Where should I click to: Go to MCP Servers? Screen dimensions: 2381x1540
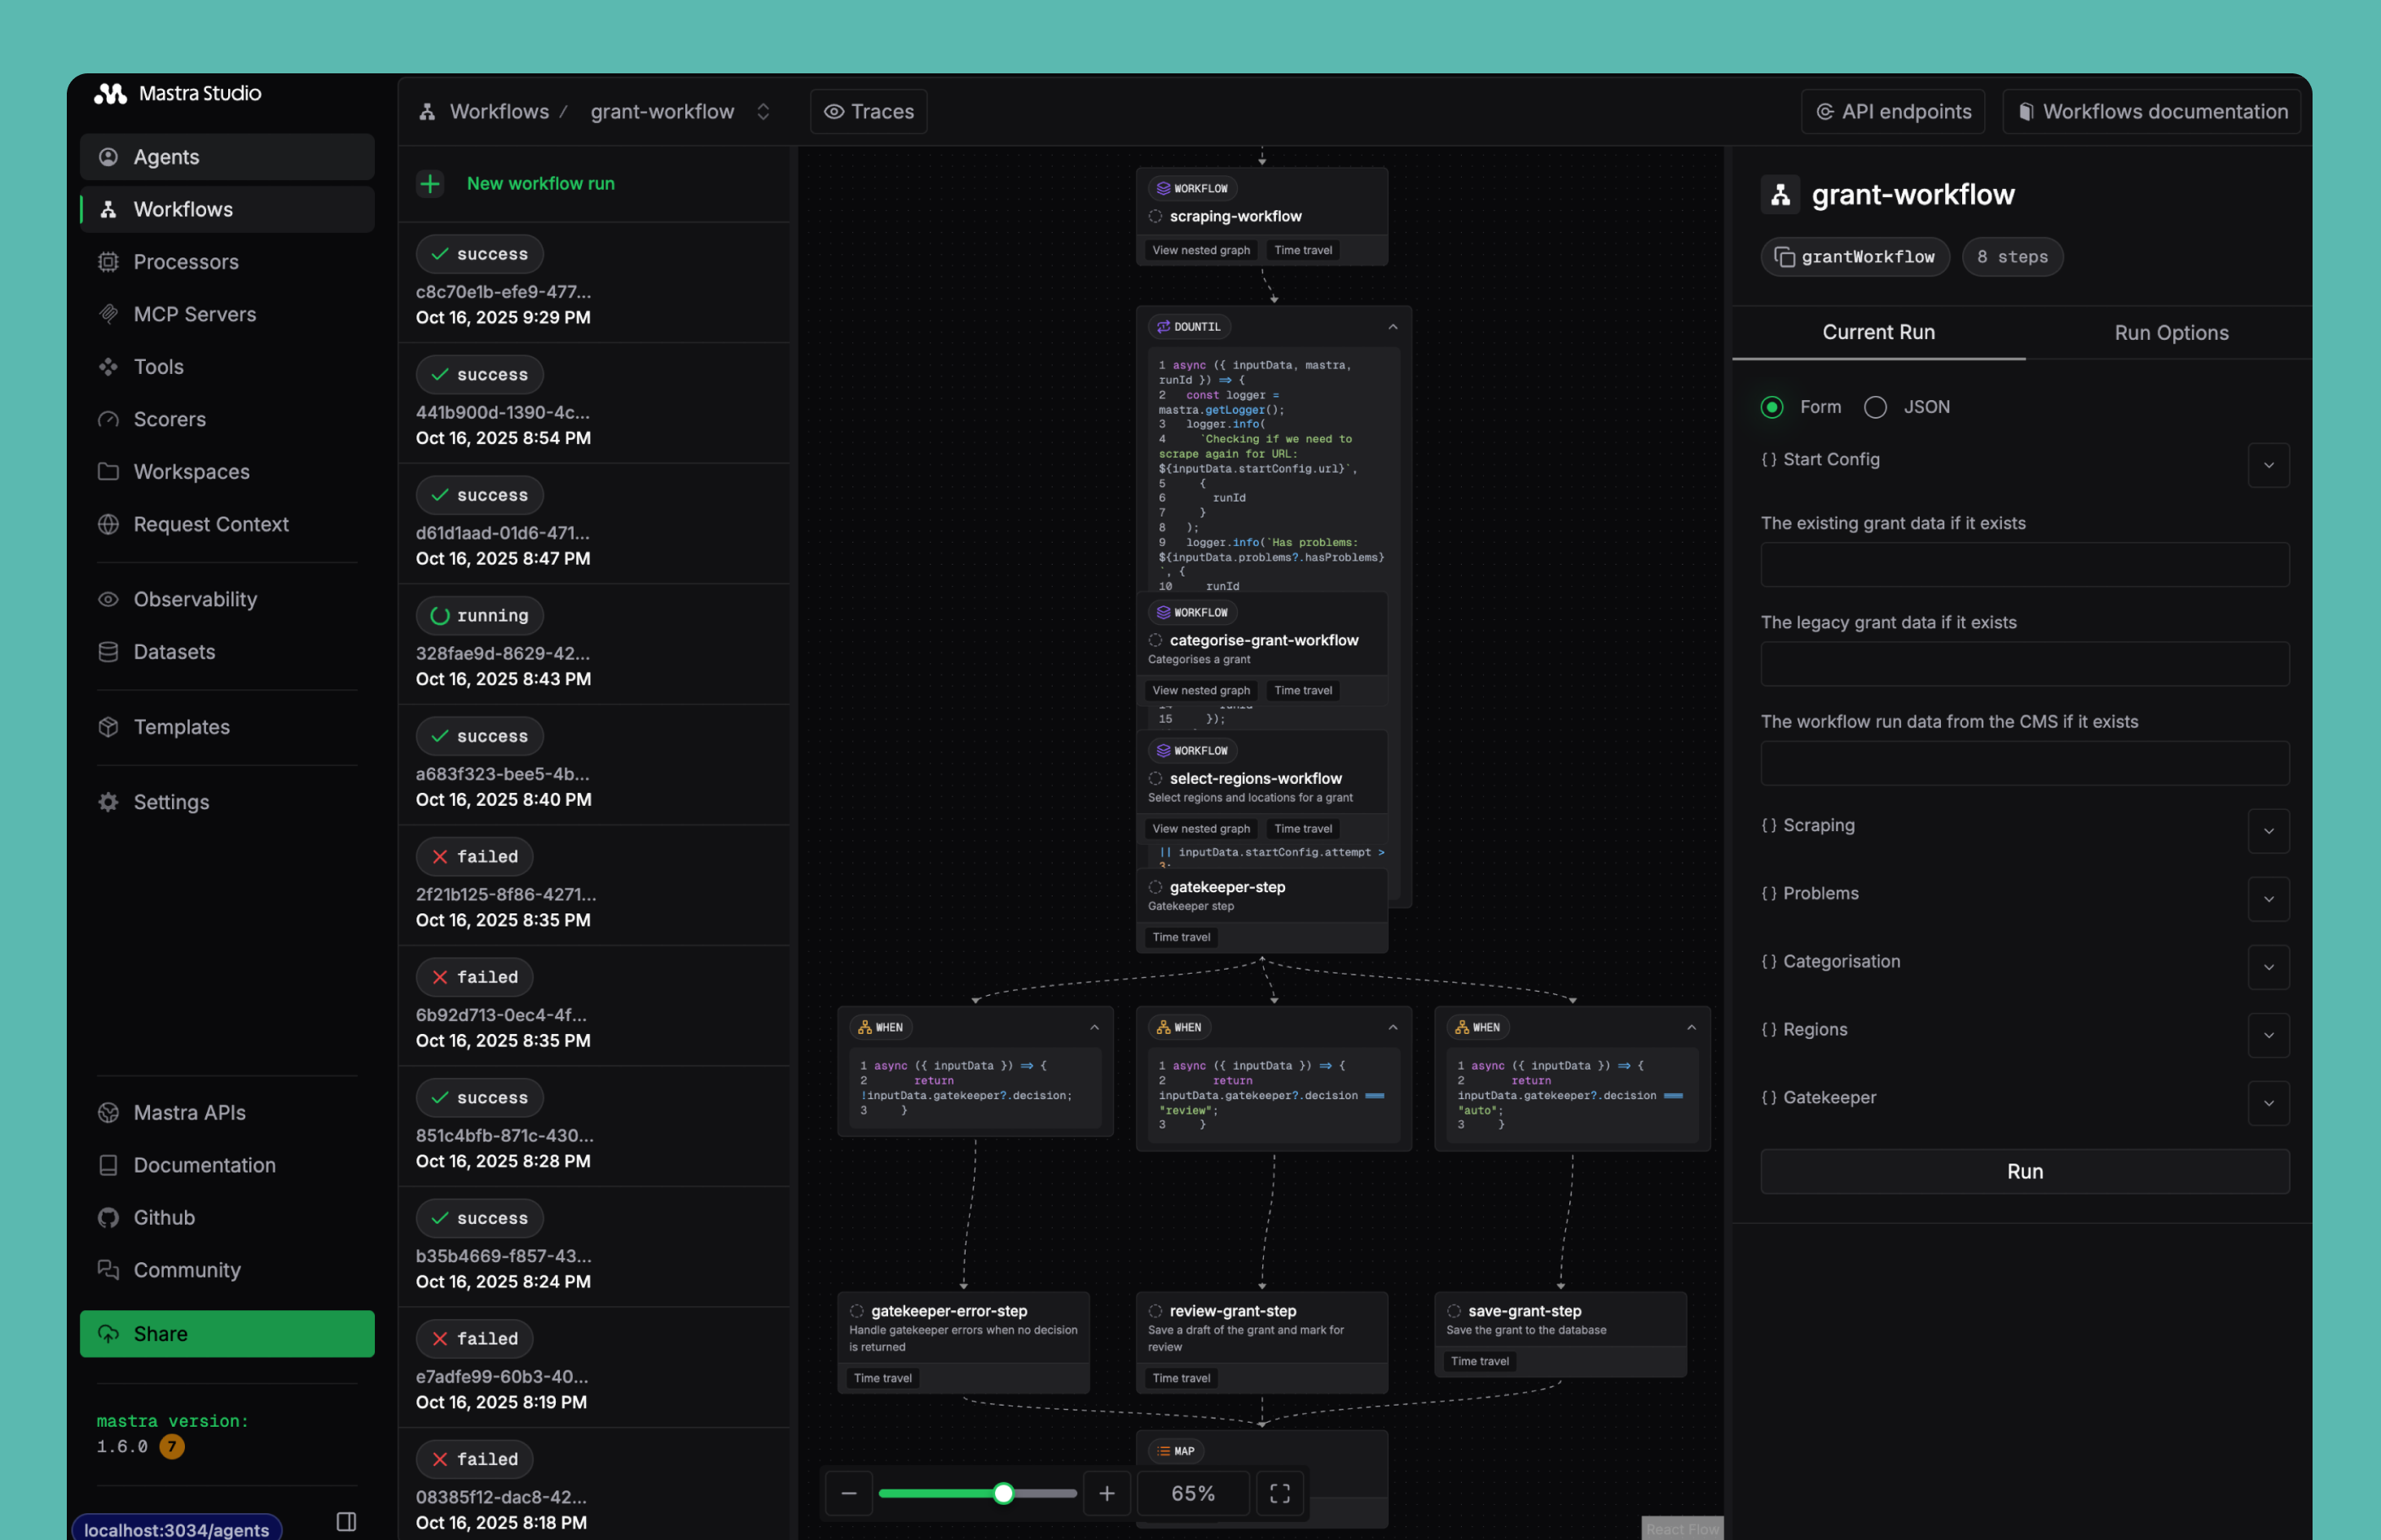coord(227,314)
